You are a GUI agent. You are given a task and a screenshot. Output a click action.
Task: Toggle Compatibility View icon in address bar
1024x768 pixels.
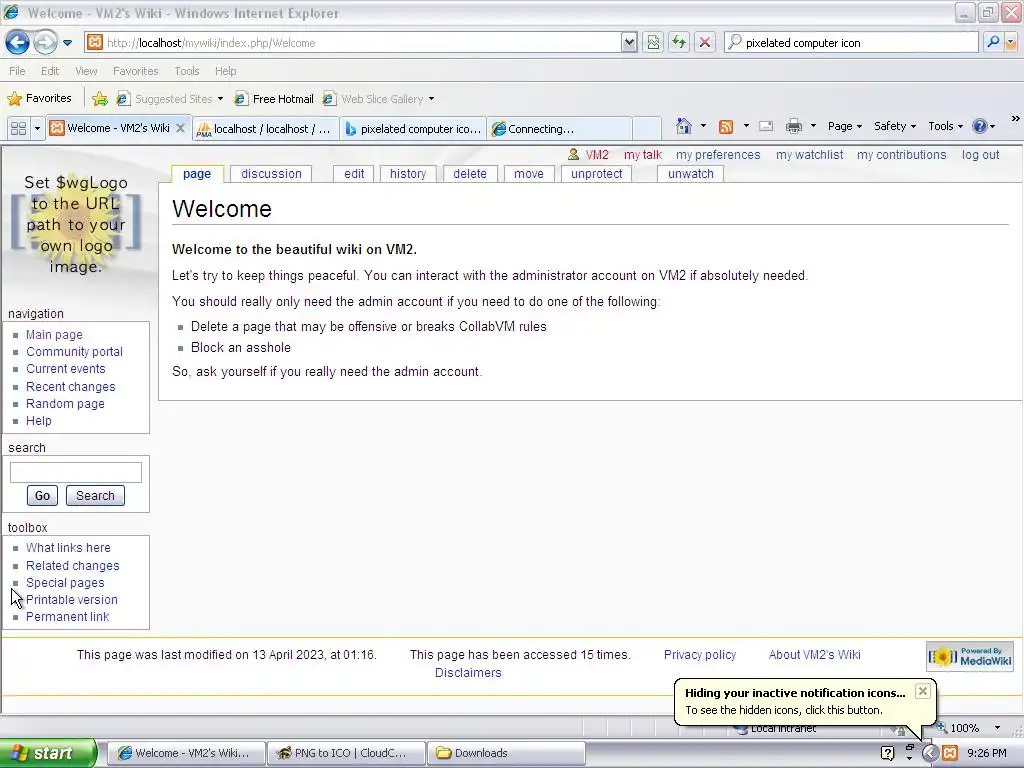pyautogui.click(x=653, y=43)
